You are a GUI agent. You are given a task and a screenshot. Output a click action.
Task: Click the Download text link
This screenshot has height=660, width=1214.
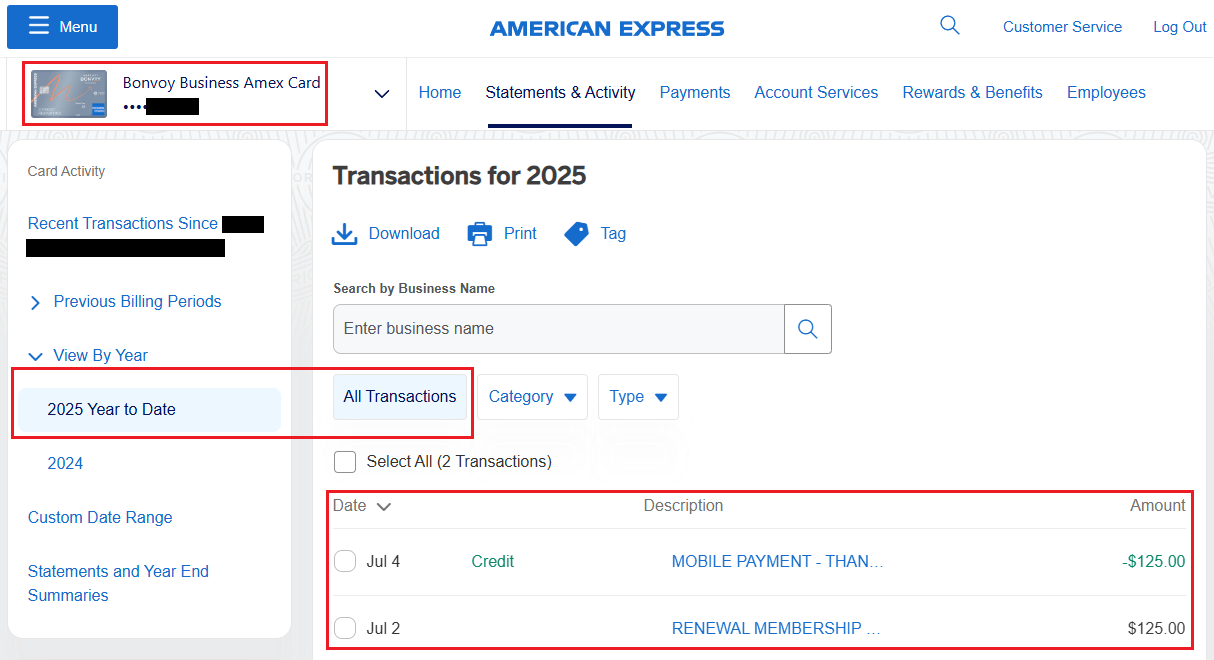pos(404,233)
